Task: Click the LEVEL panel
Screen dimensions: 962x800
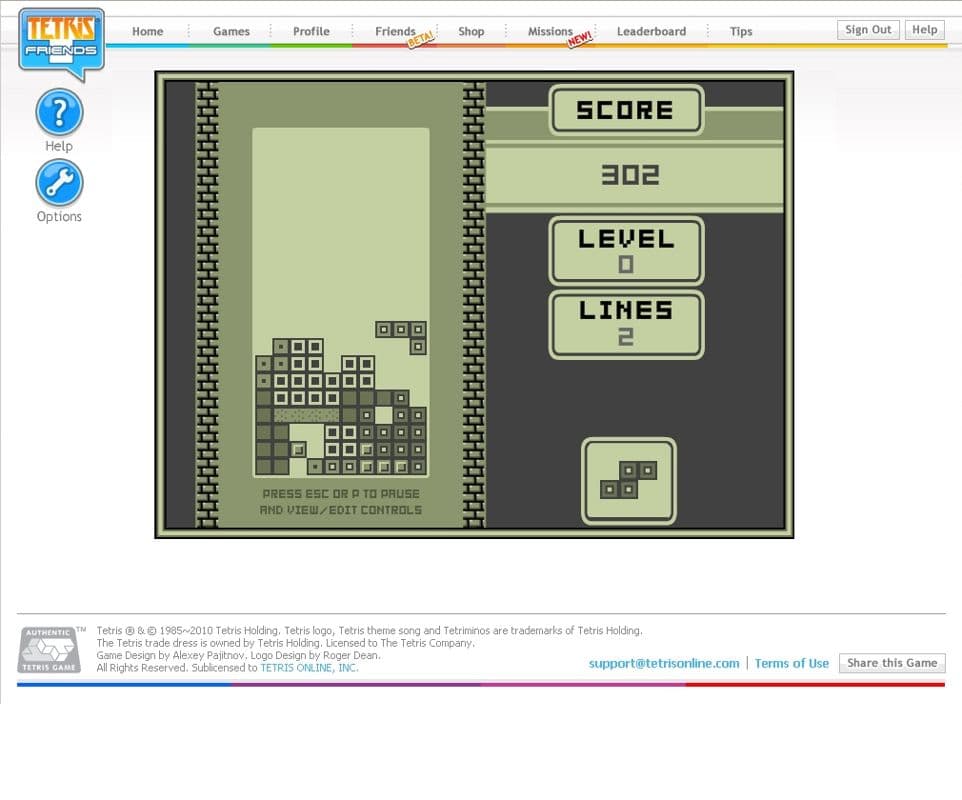Action: point(626,251)
